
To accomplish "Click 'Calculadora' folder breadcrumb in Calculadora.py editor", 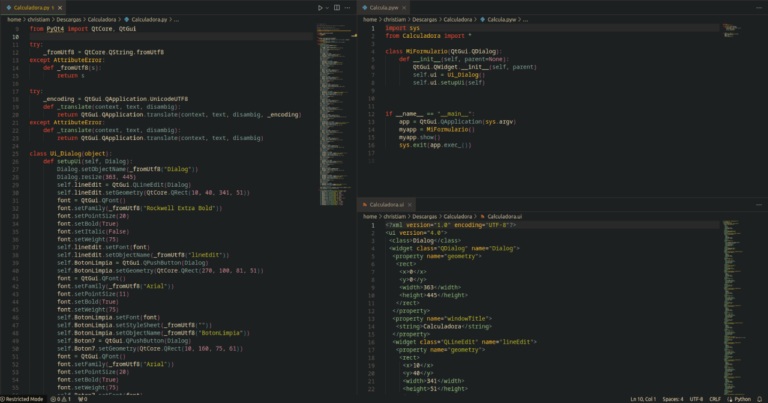I will [102, 20].
